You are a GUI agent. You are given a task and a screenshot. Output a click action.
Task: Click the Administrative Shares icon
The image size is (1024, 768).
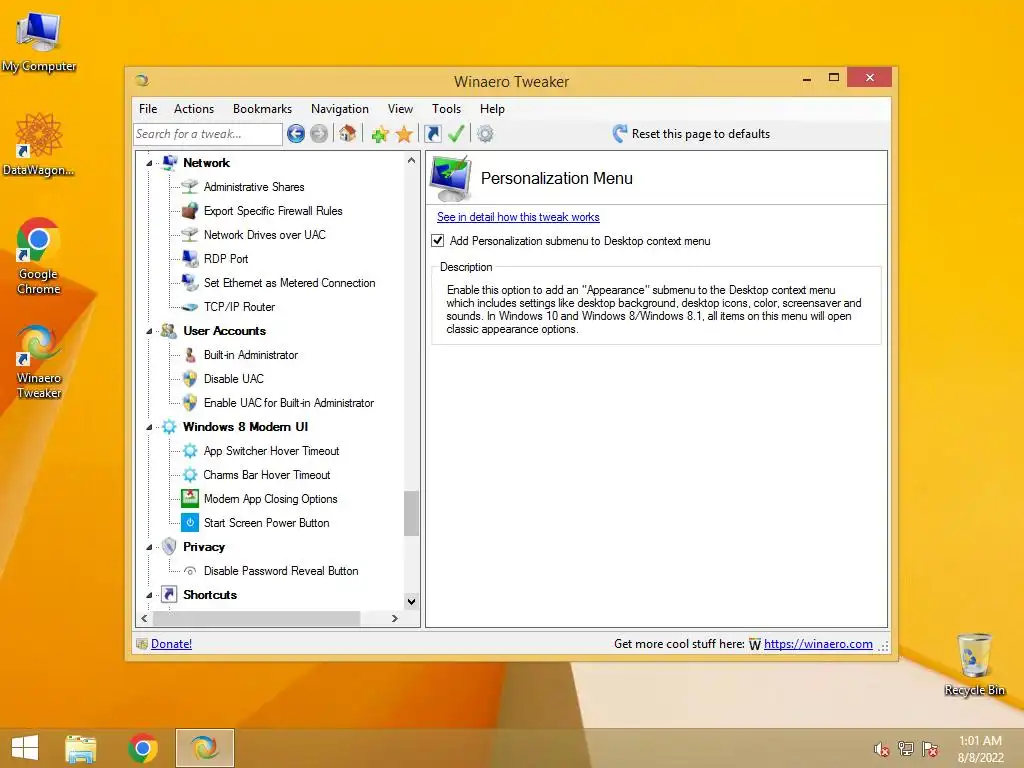[x=189, y=187]
